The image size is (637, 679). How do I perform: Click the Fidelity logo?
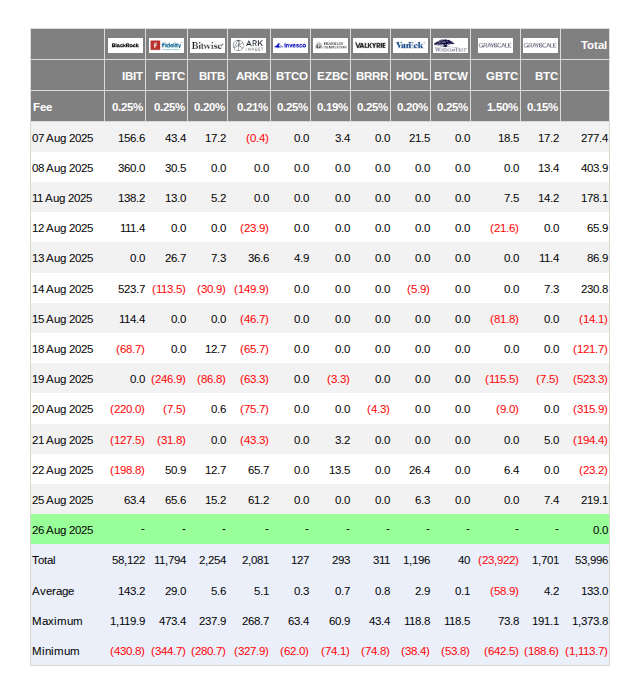tap(167, 45)
